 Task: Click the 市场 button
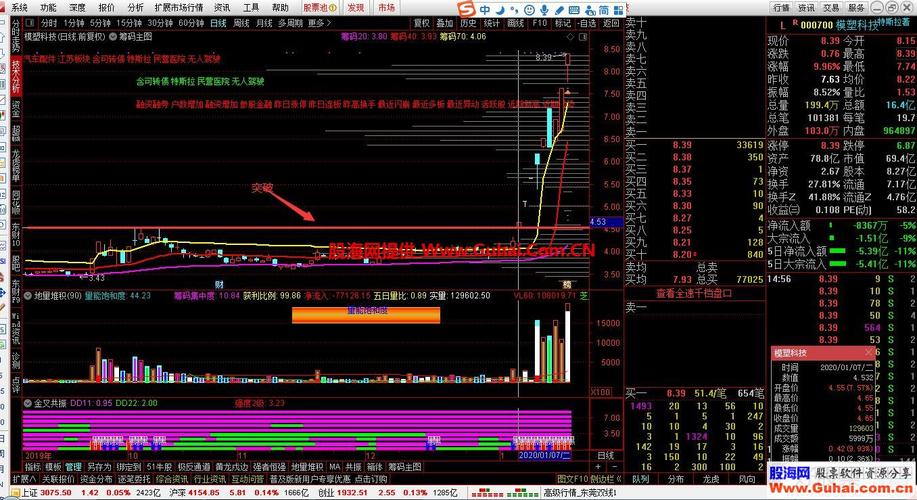(387, 8)
